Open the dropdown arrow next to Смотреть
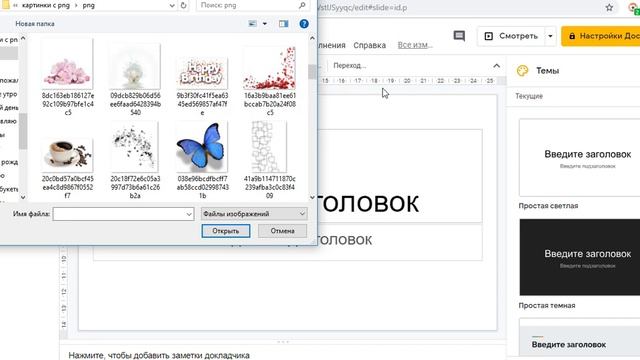Viewport: 640px width, 360px height. (550, 36)
